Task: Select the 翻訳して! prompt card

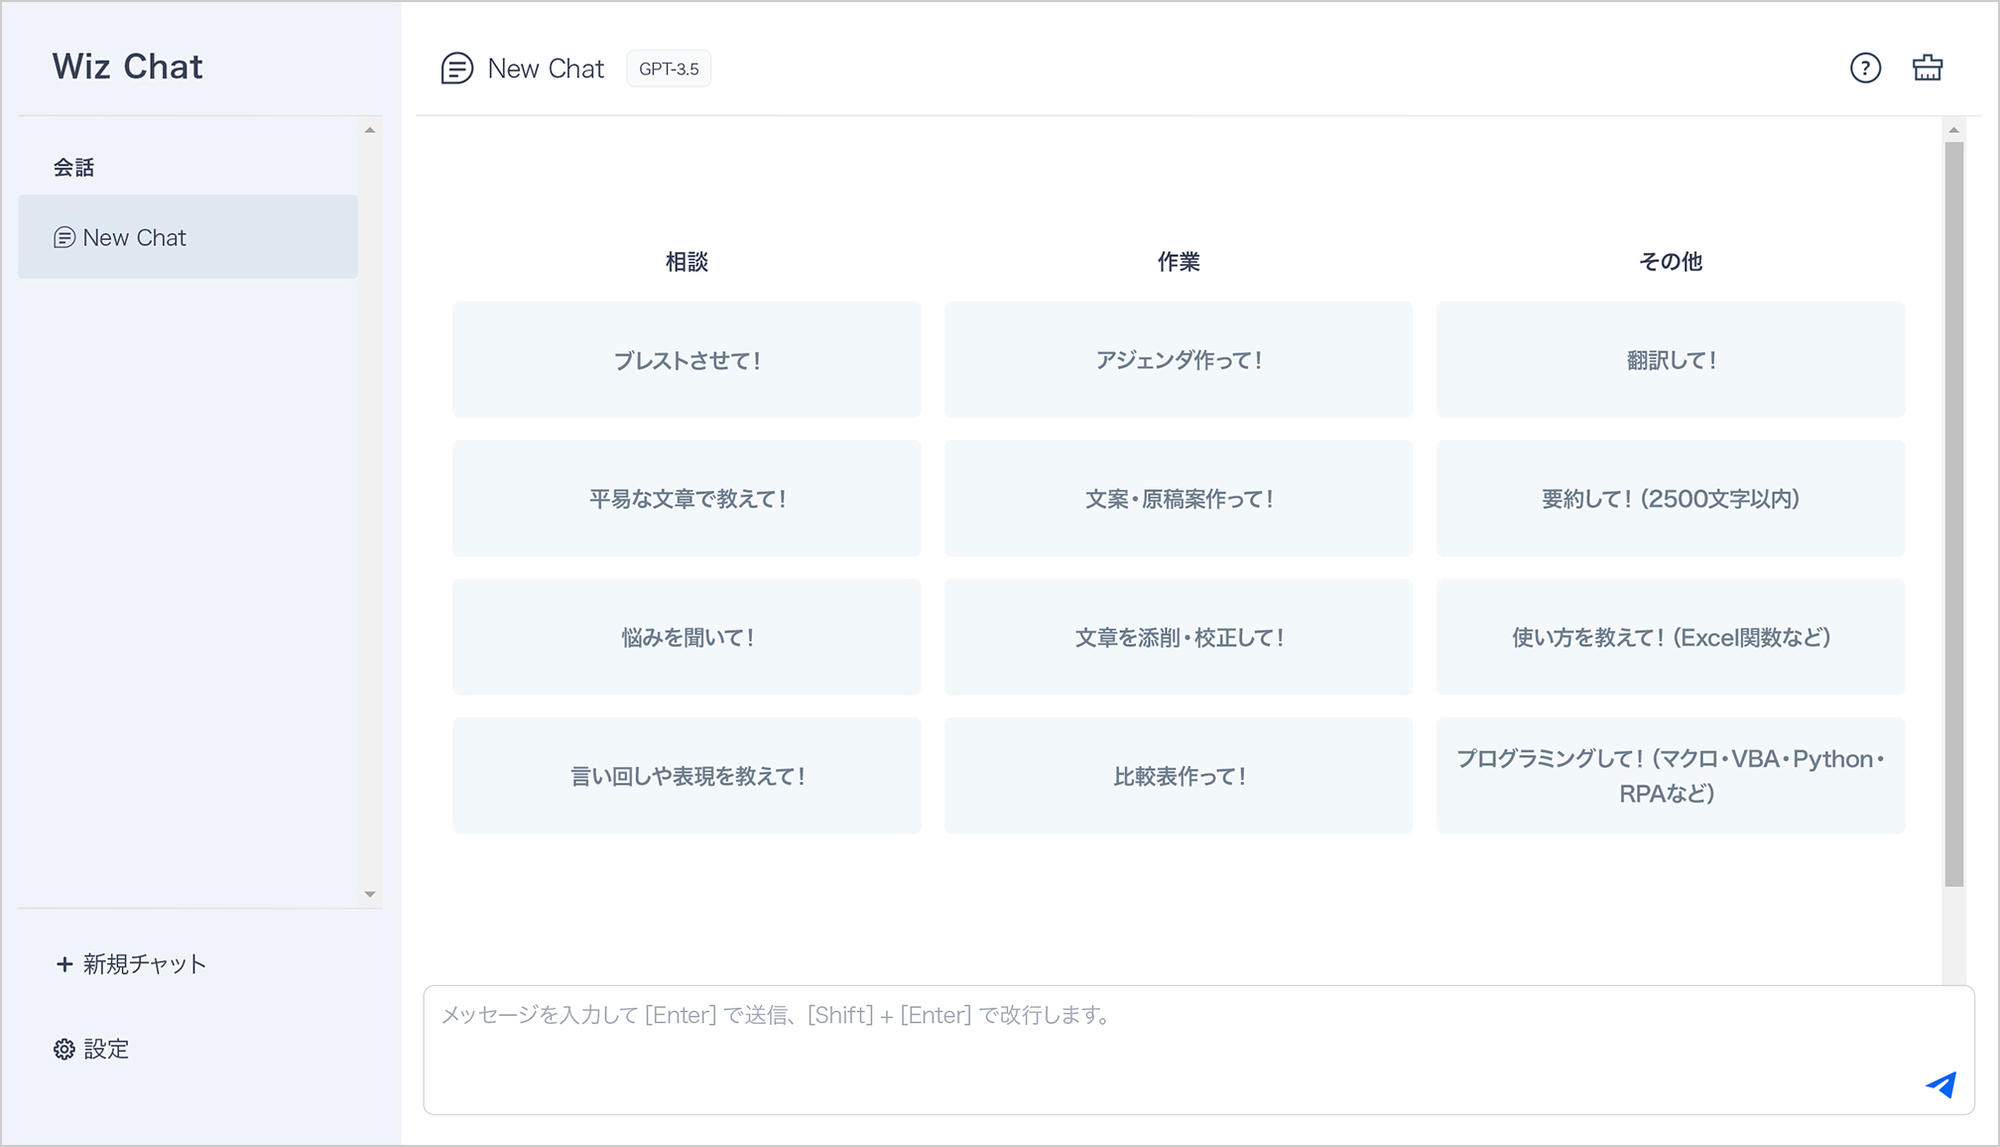Action: [x=1670, y=360]
